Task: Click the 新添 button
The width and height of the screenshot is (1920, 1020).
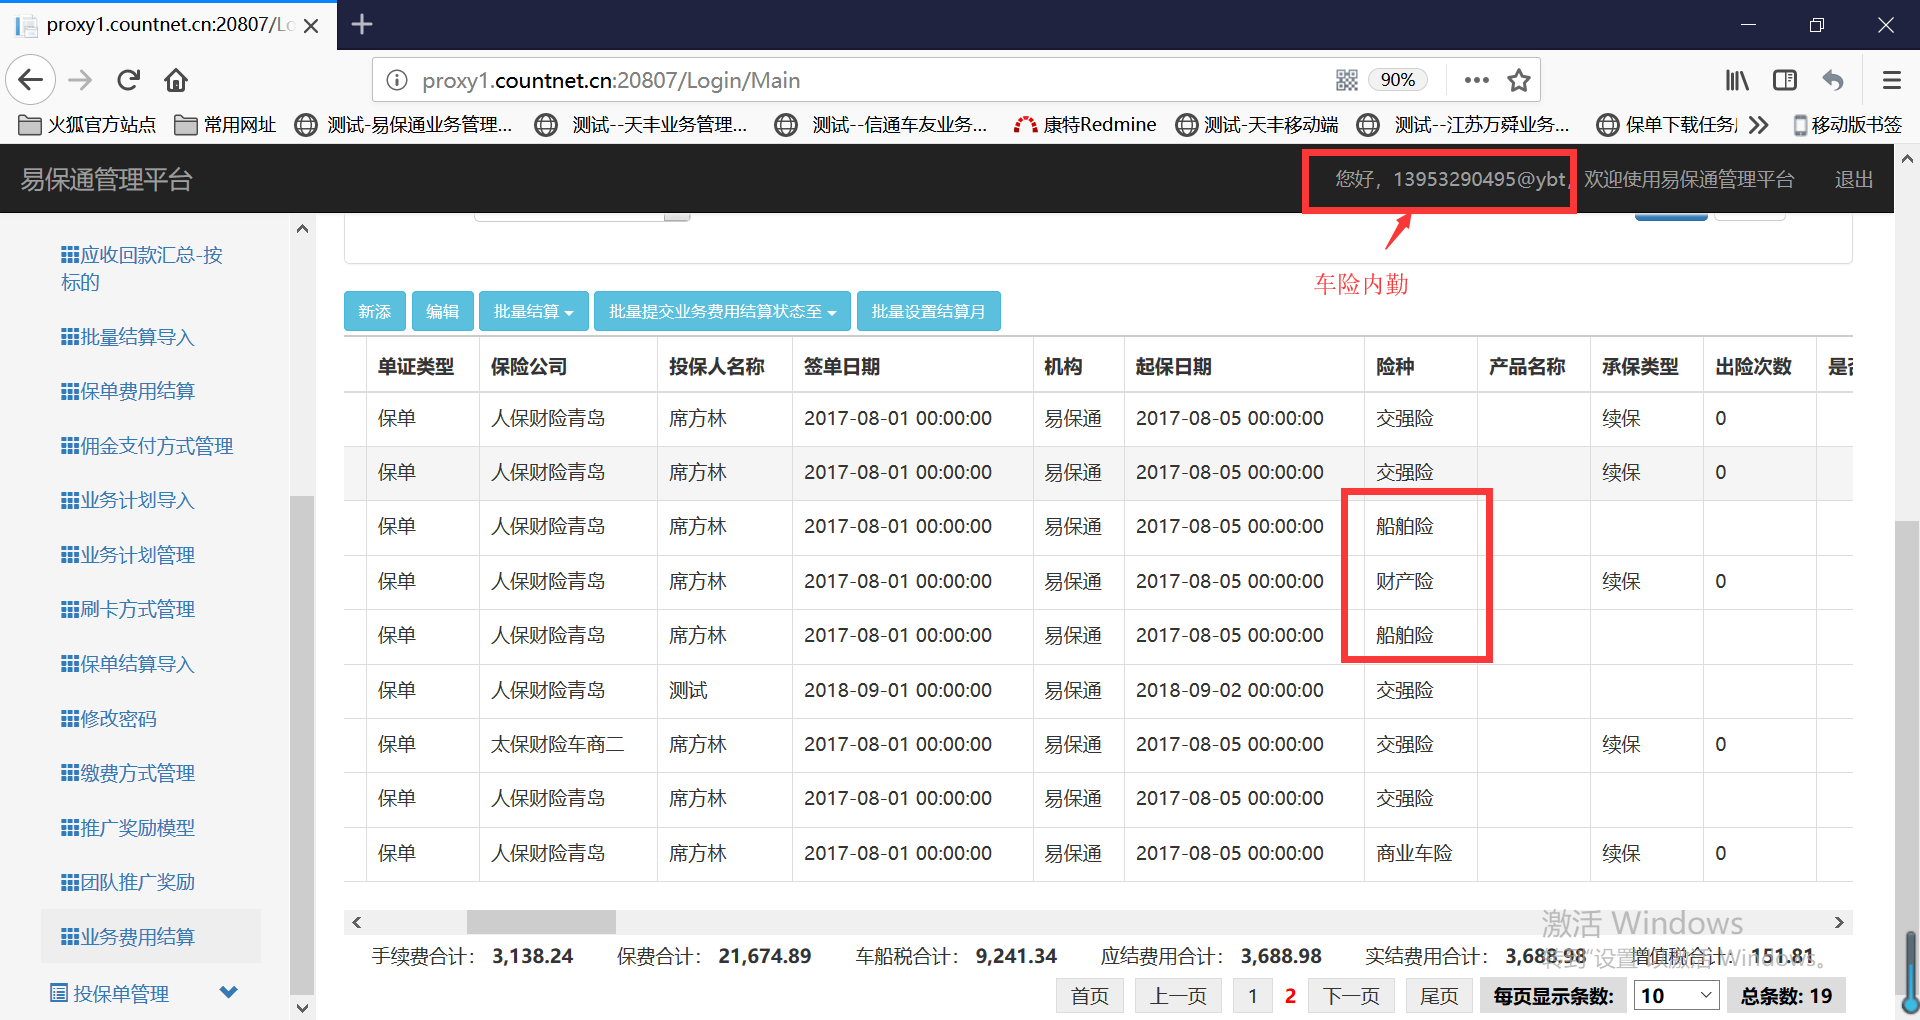Action: [x=374, y=312]
